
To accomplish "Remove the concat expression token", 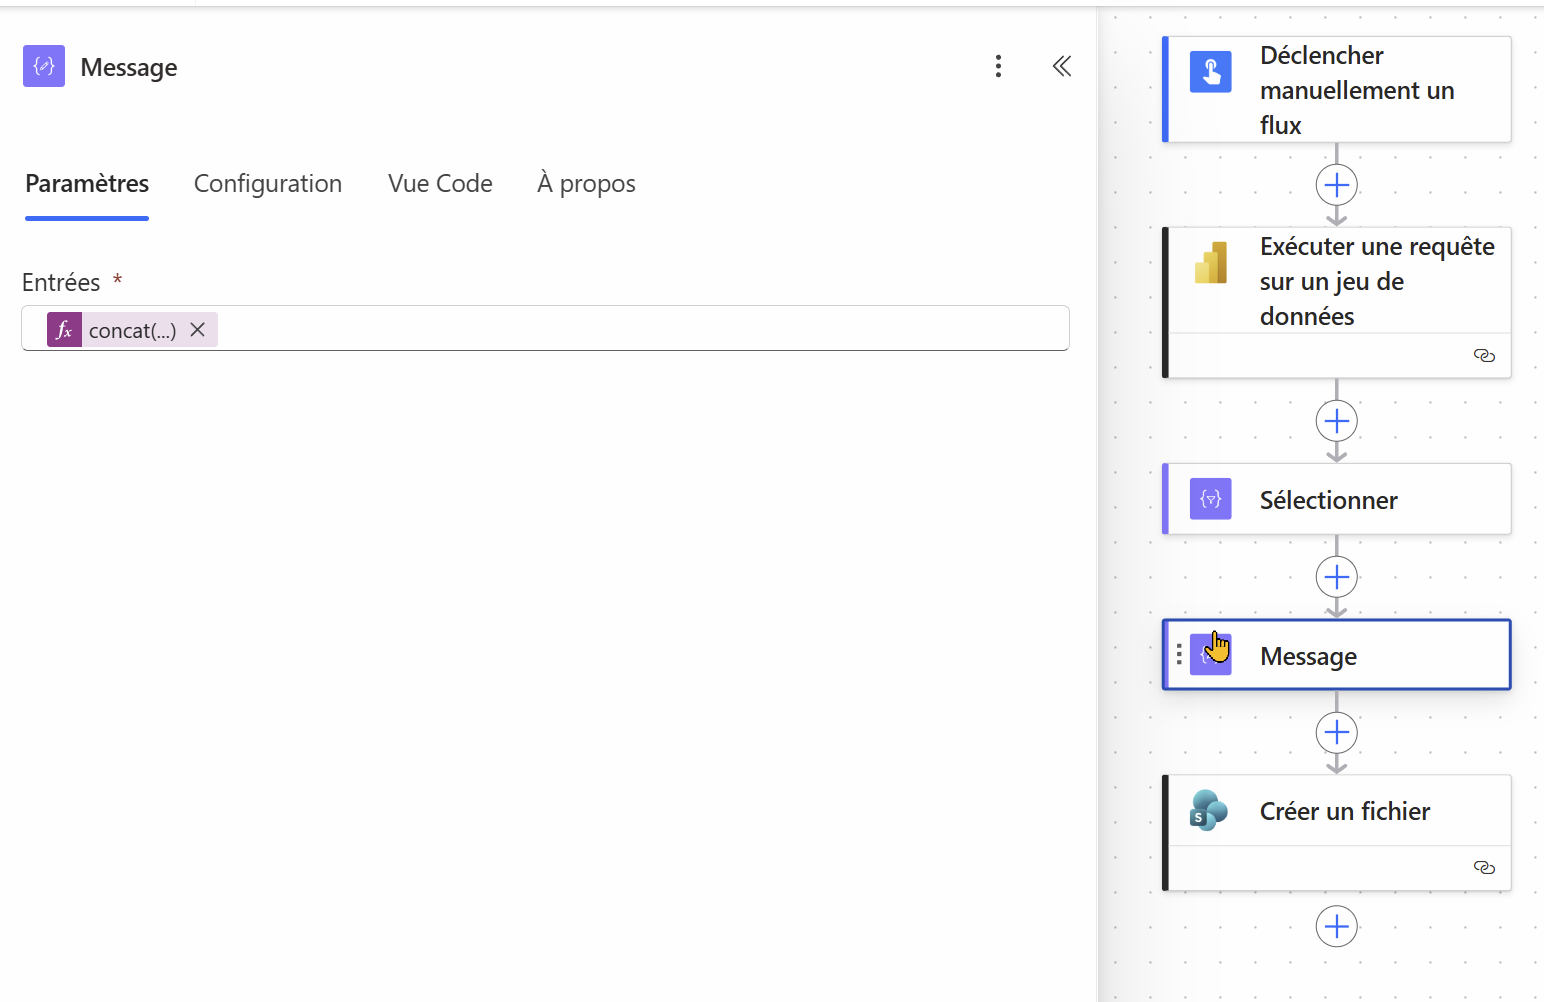I will (198, 329).
